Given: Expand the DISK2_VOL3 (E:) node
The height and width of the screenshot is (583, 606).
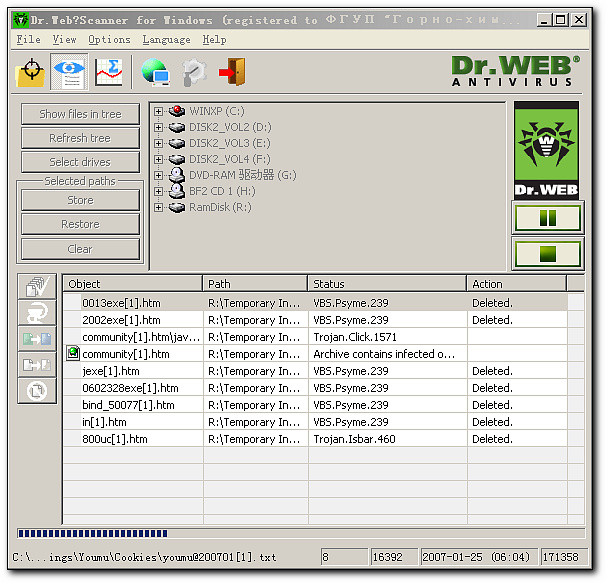Looking at the screenshot, I should coord(158,143).
